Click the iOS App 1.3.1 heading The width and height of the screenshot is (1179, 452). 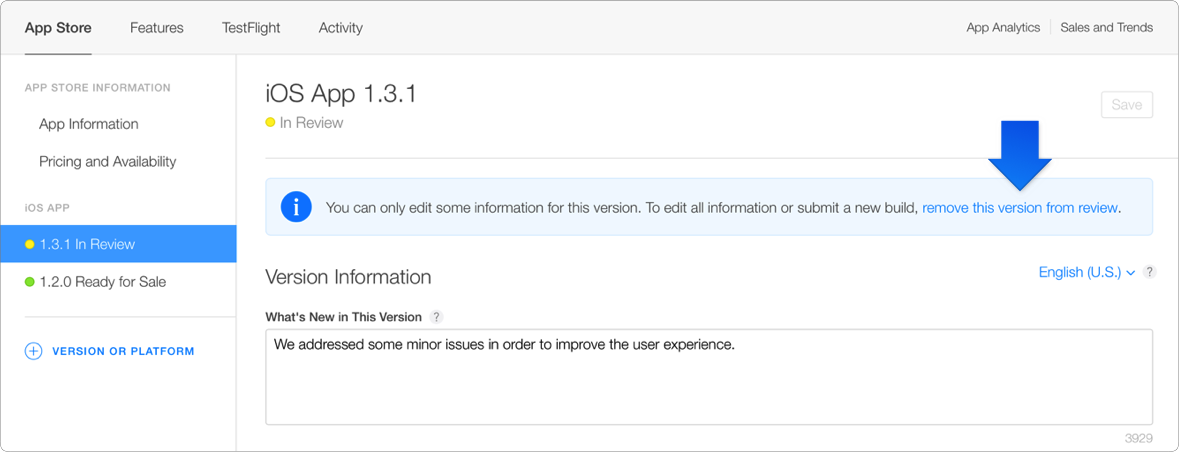coord(341,94)
